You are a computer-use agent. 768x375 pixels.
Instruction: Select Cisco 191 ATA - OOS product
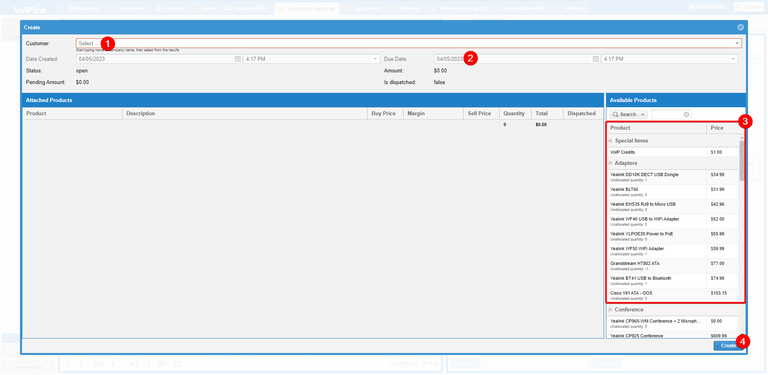point(673,295)
